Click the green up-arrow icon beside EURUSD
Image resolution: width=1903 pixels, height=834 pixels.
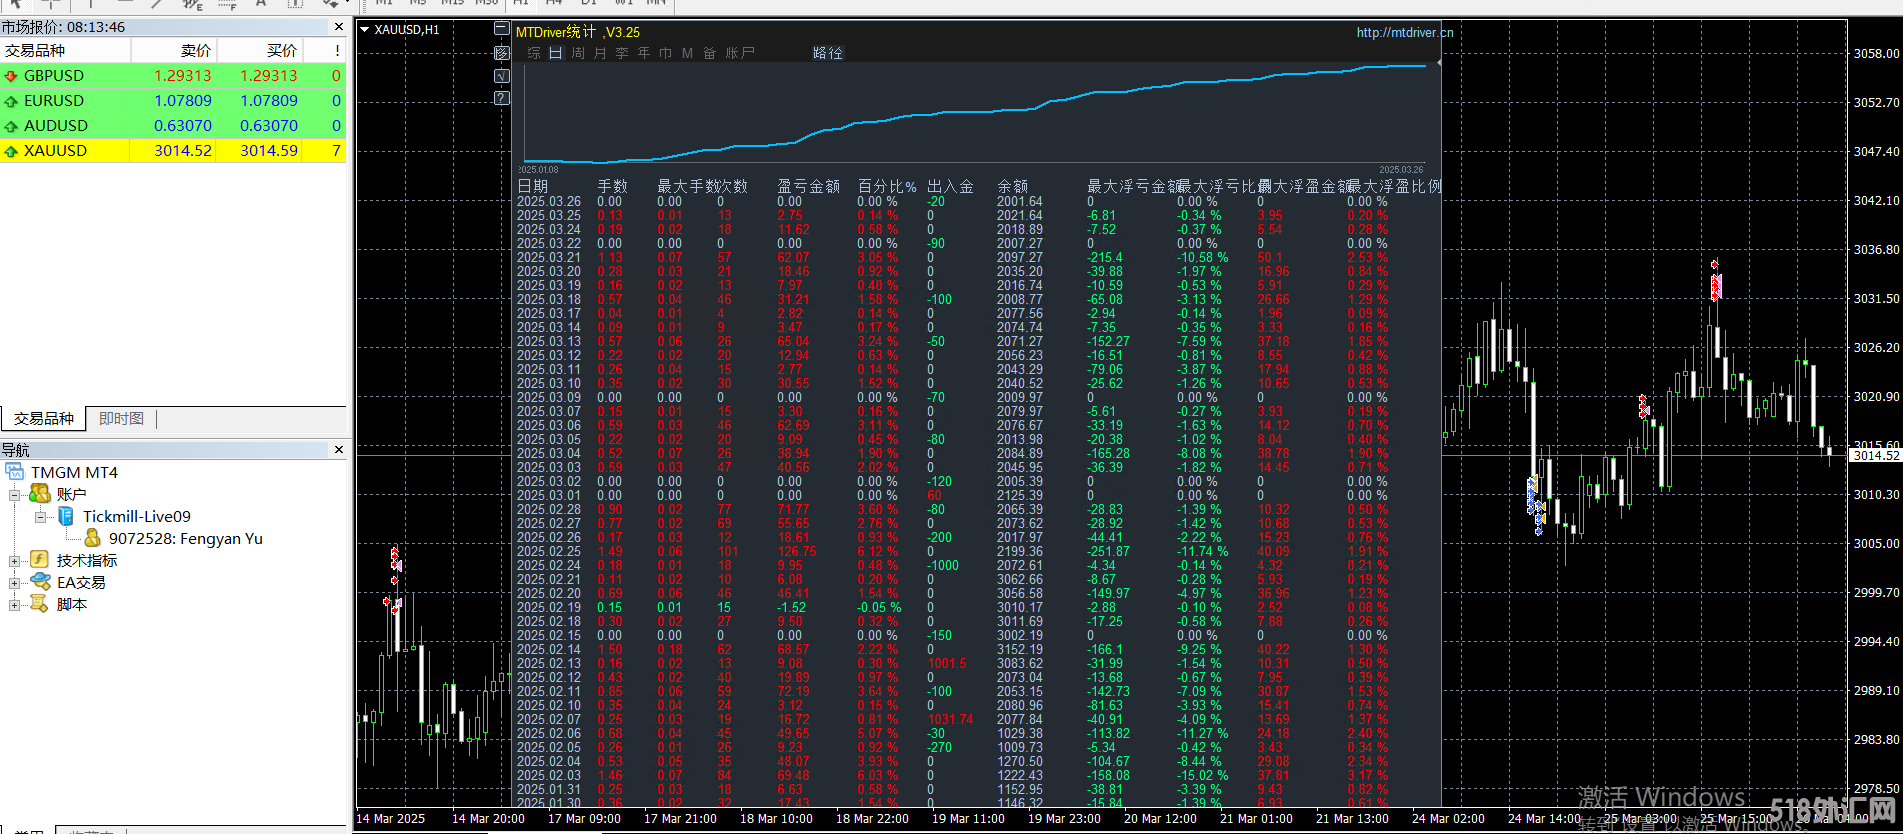11,101
